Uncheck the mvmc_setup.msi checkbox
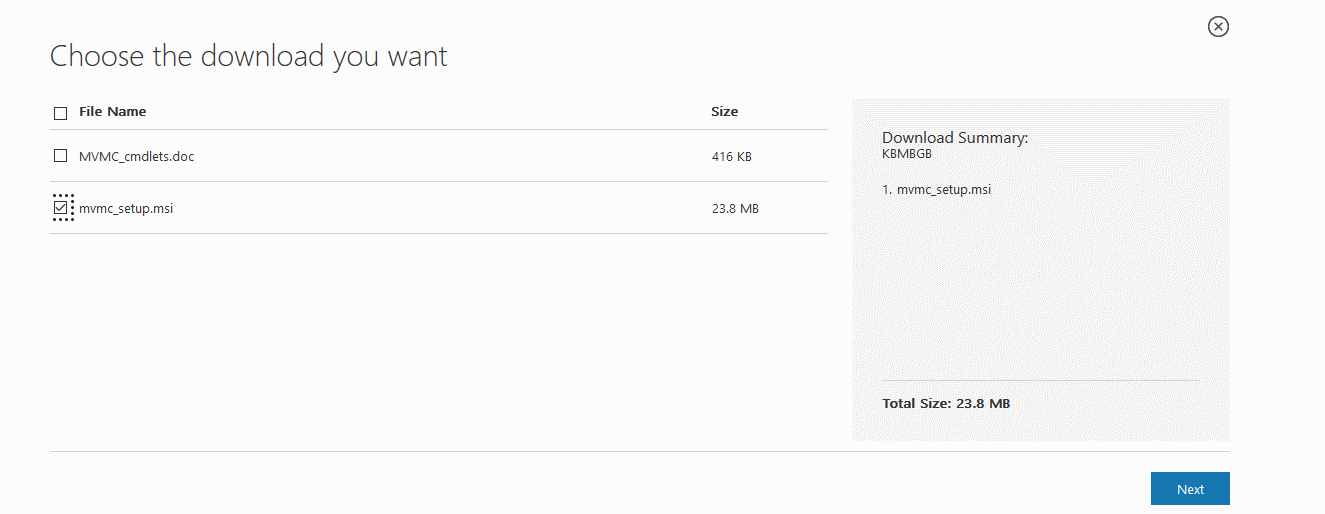The image size is (1325, 514). pyautogui.click(x=61, y=208)
